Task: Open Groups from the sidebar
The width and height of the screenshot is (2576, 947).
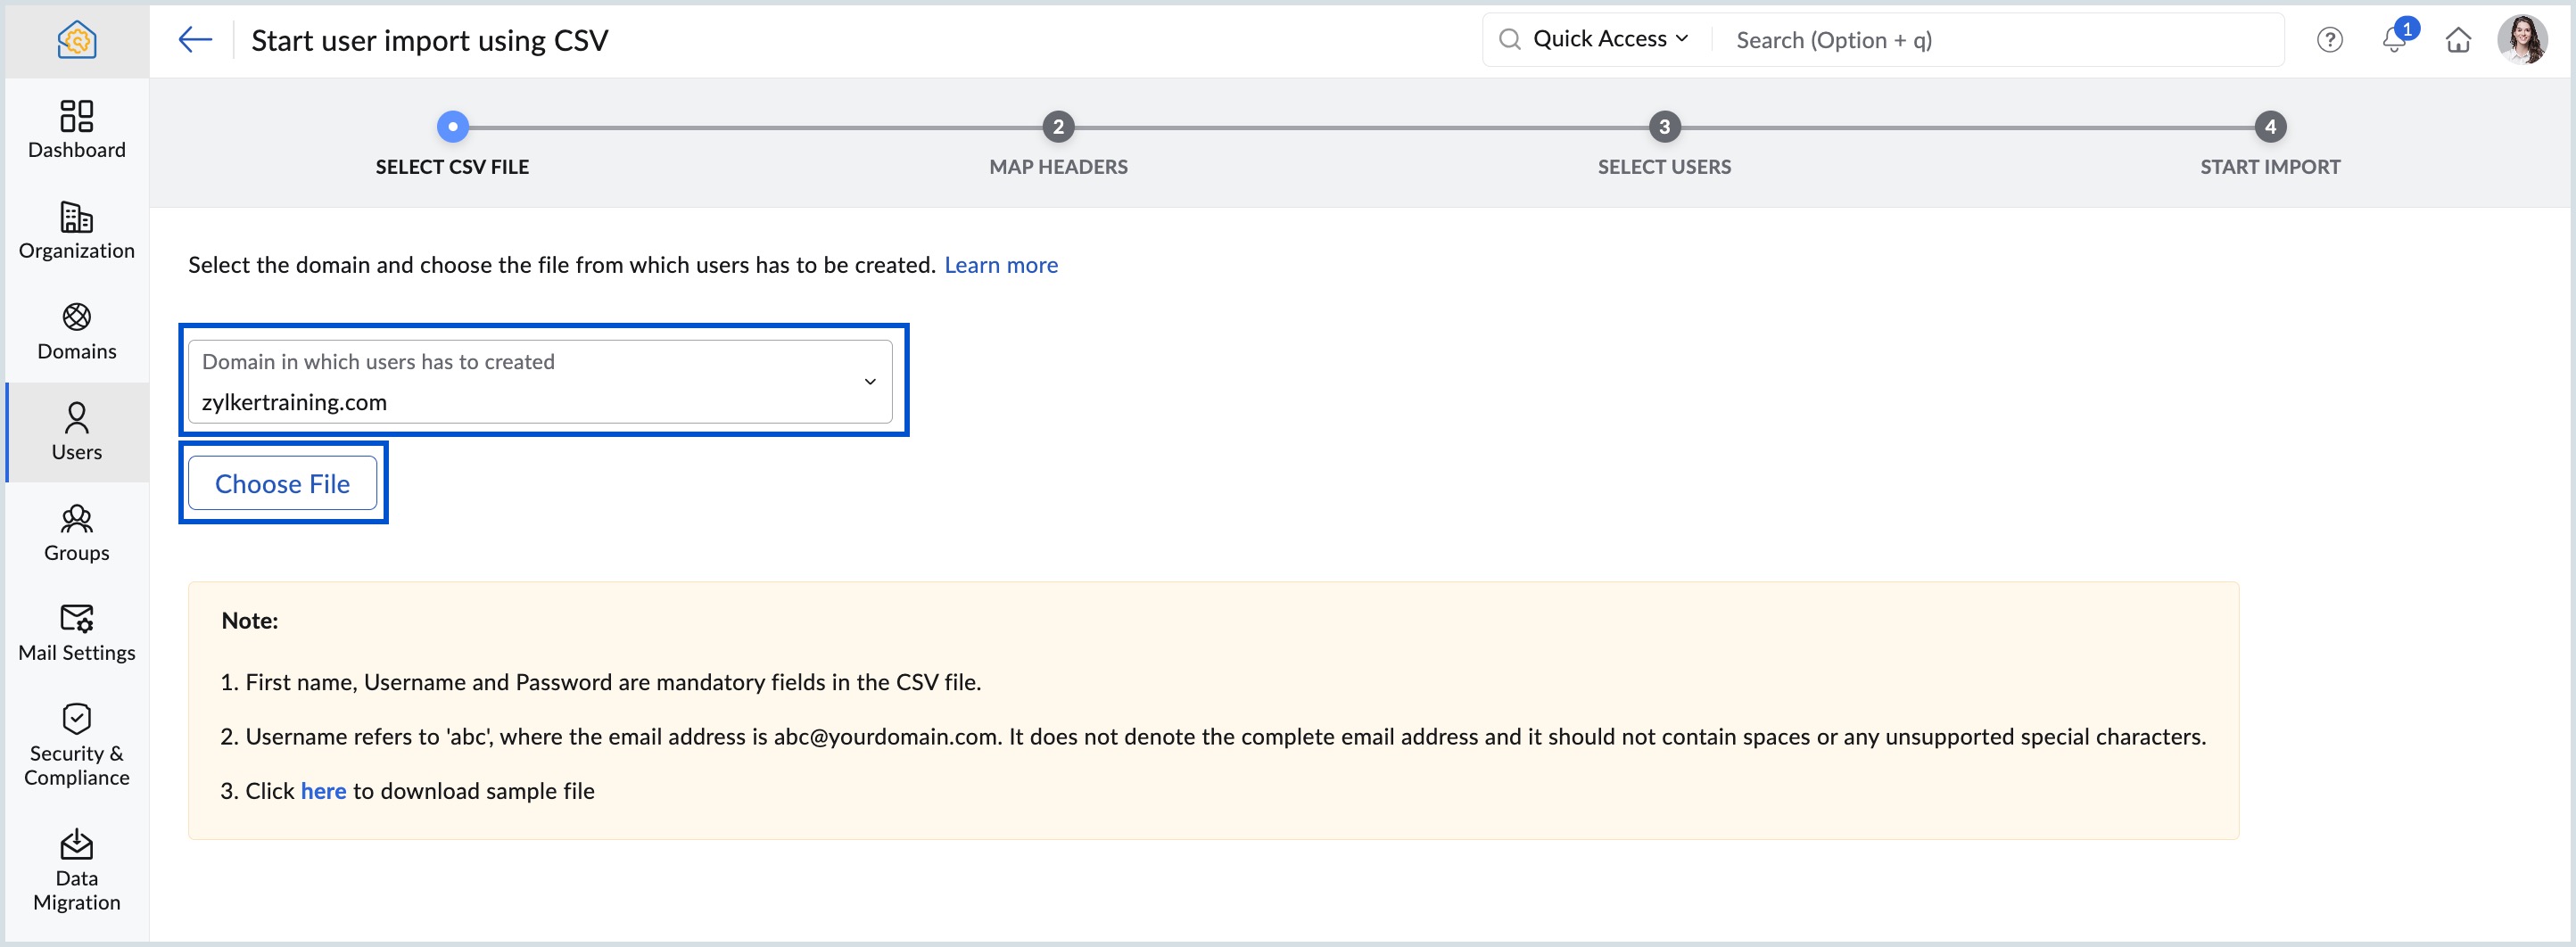Action: pos(77,533)
